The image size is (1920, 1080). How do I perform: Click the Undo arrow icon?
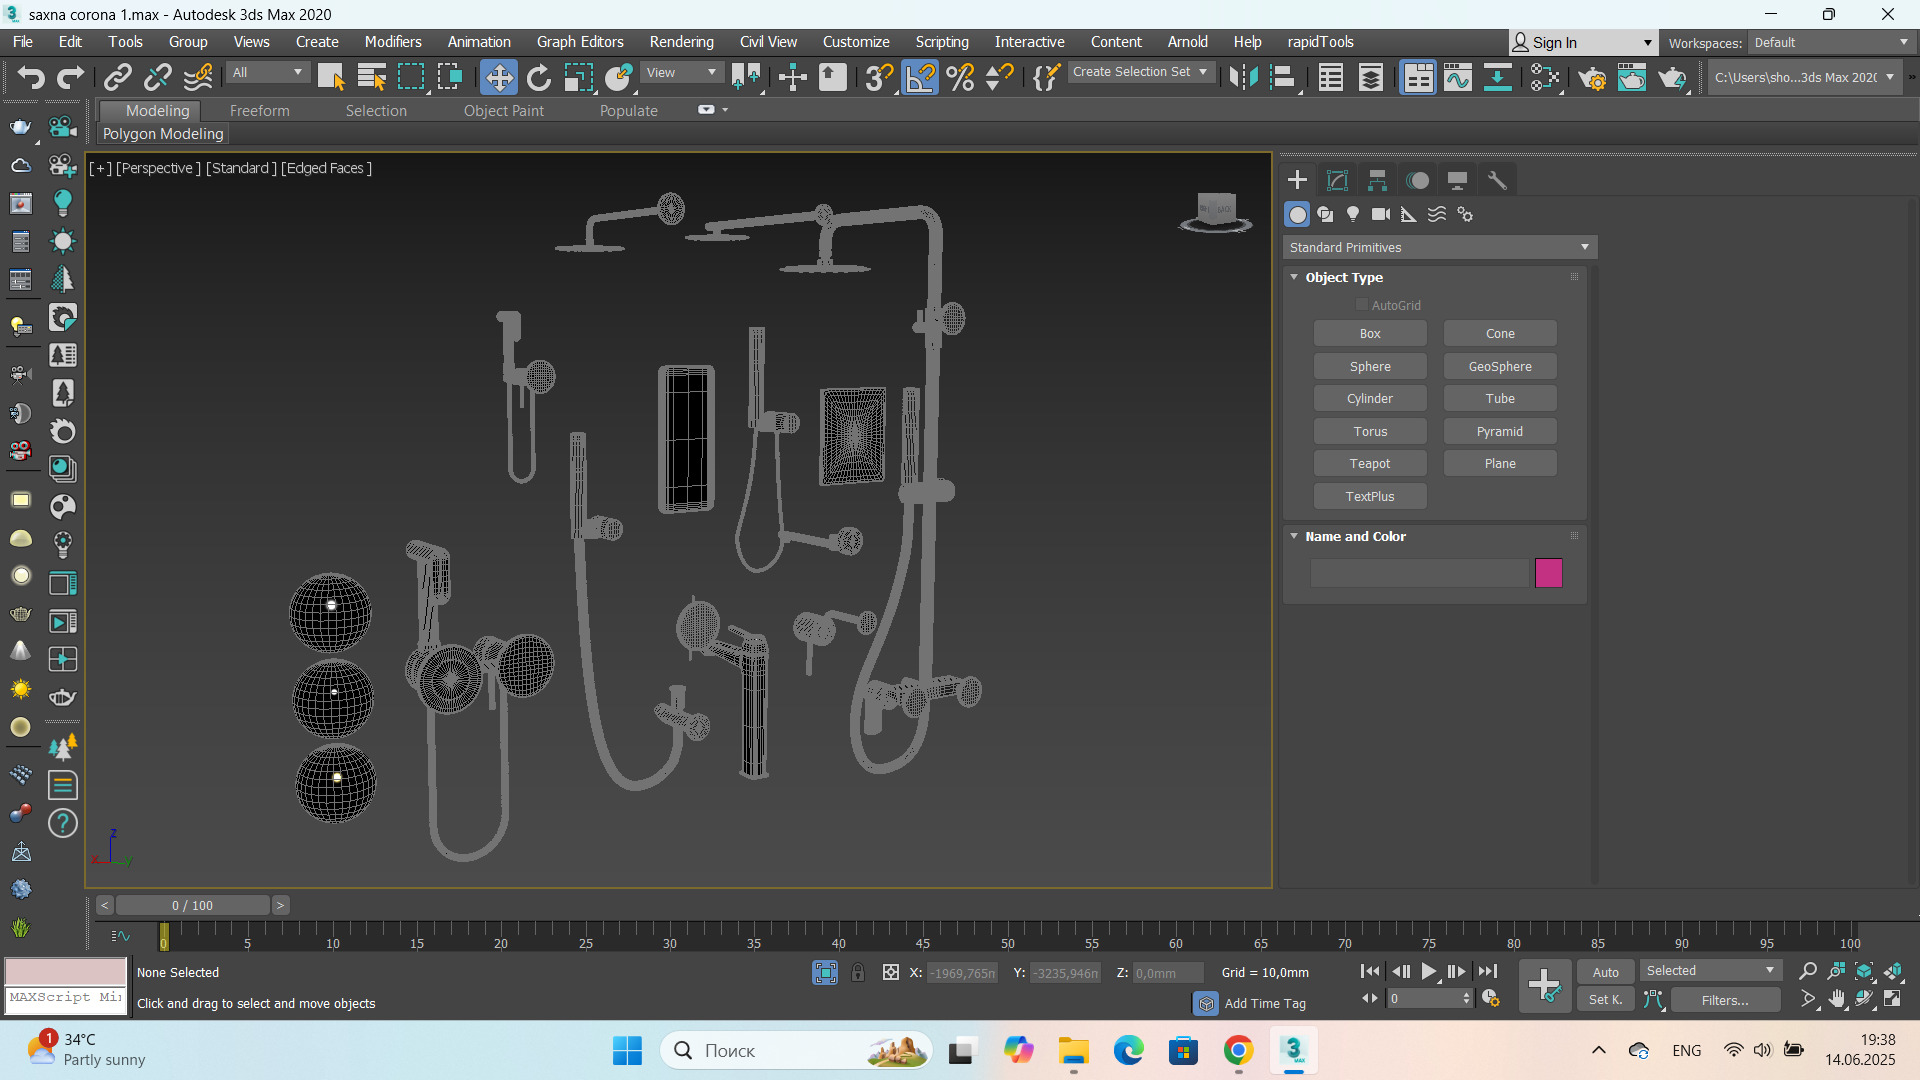pyautogui.click(x=31, y=77)
